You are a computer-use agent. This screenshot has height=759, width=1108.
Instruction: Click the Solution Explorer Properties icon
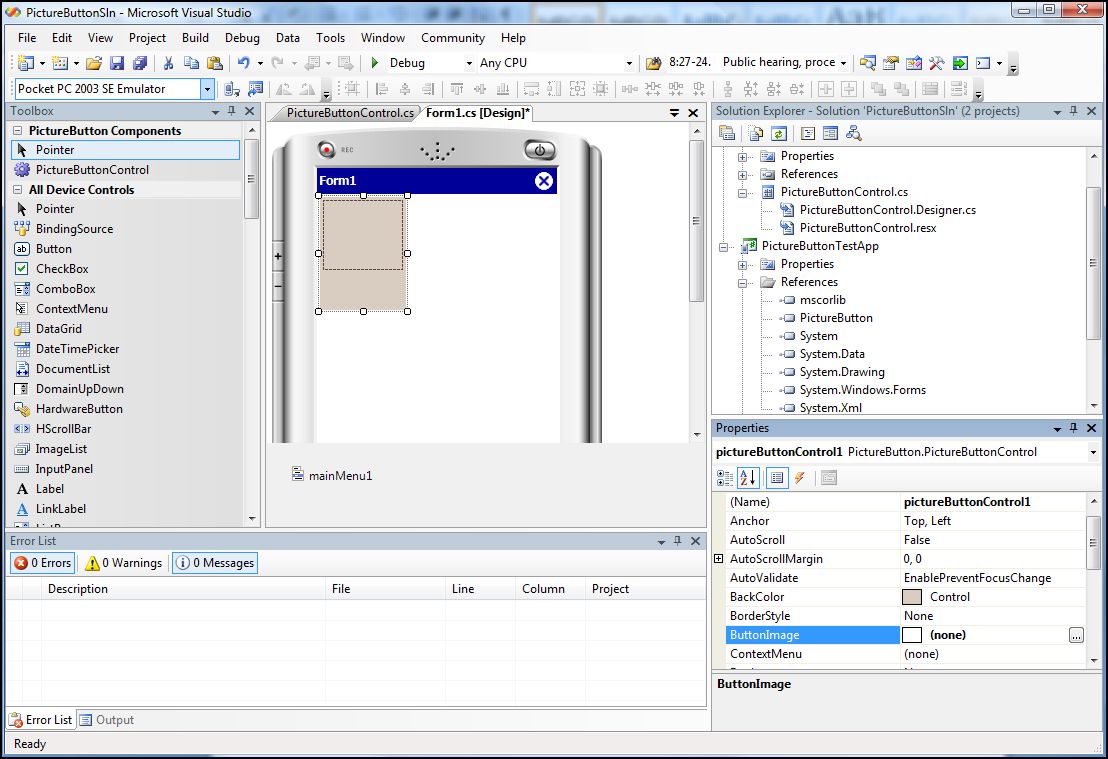726,134
